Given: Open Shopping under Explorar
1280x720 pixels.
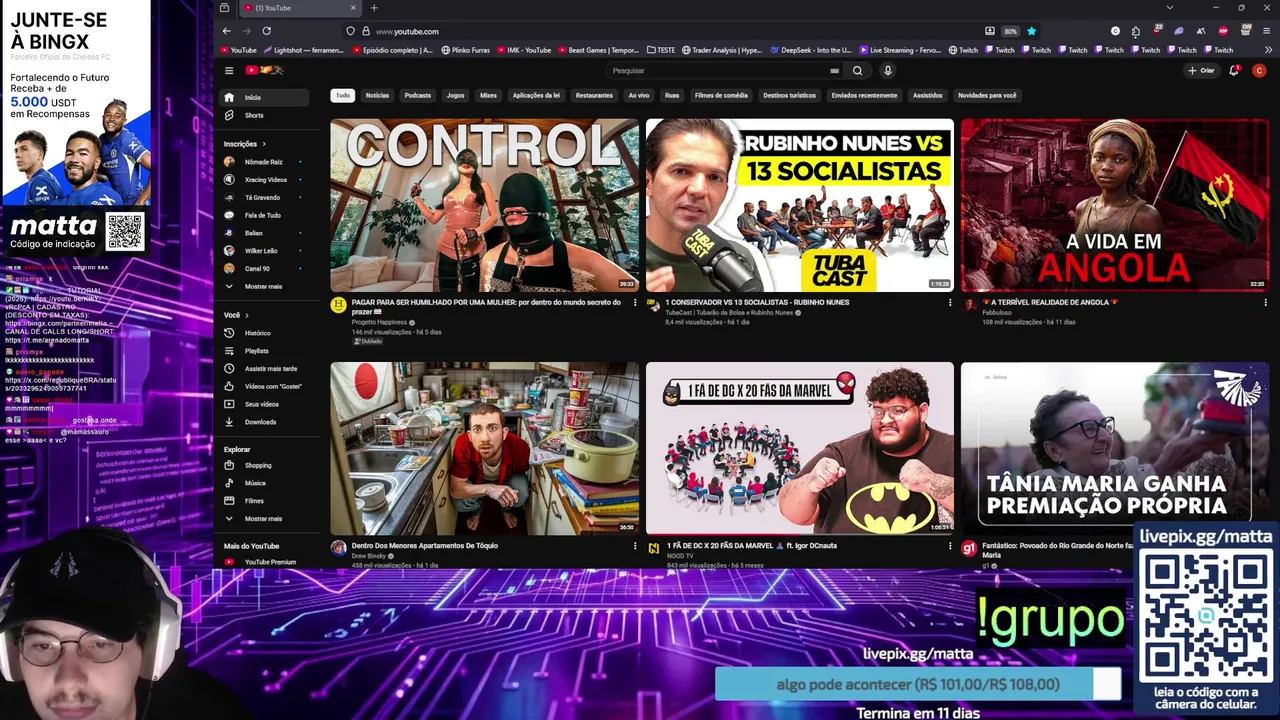Looking at the screenshot, I should 264,465.
